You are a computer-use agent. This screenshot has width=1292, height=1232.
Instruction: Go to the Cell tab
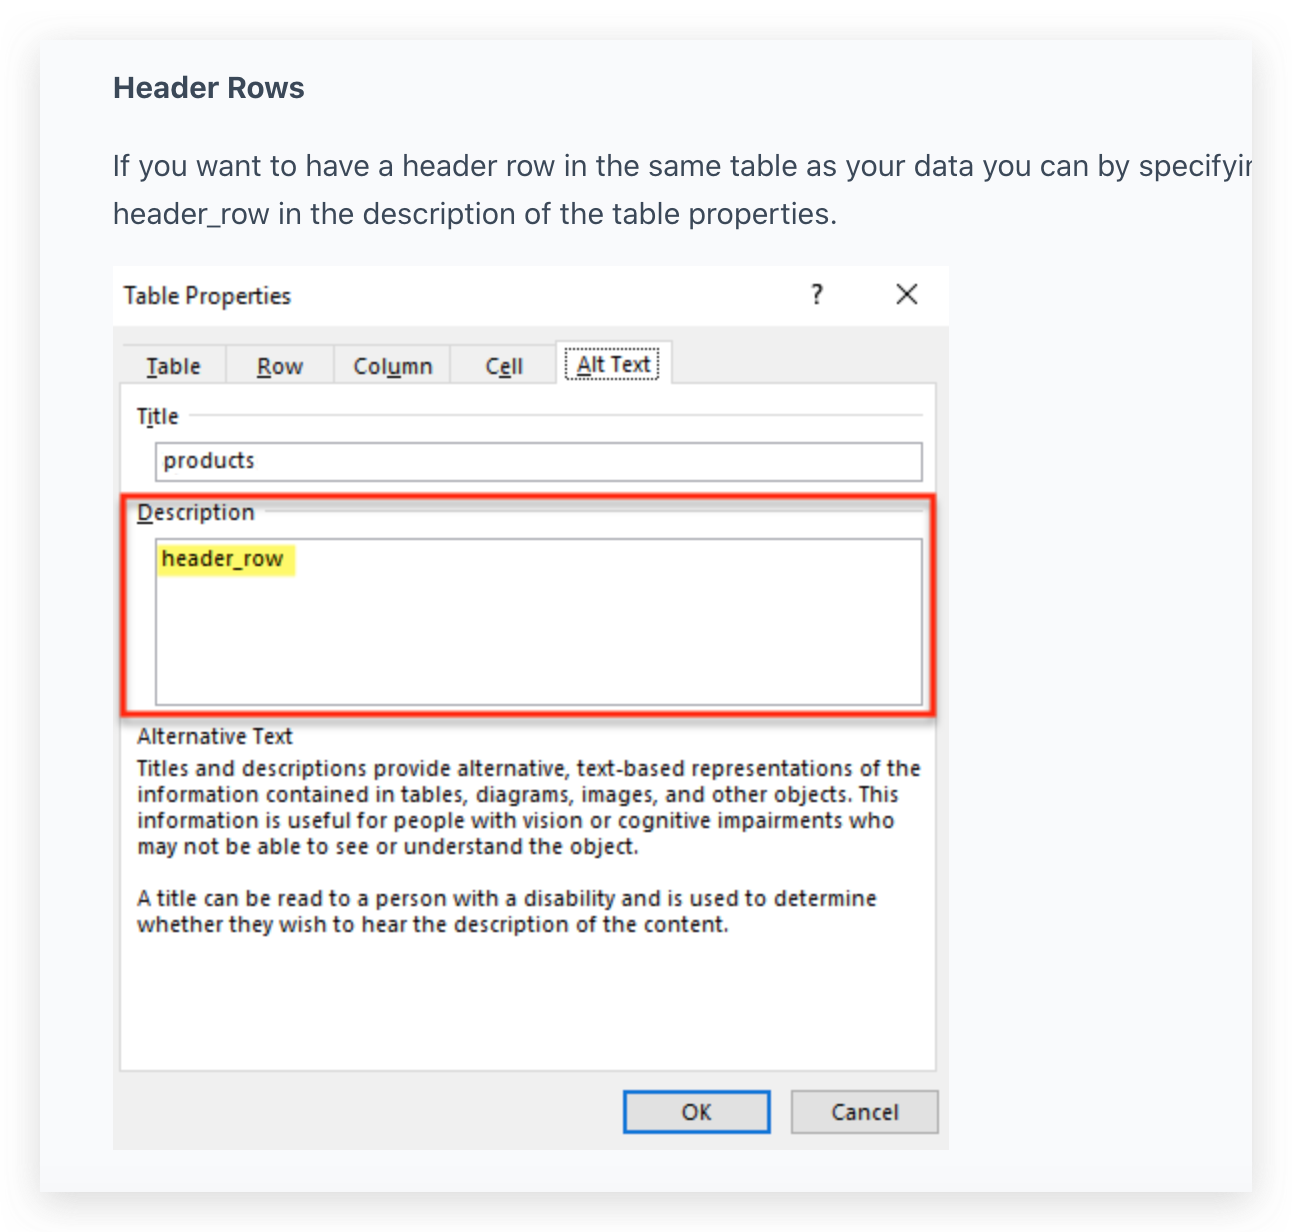[x=504, y=366]
